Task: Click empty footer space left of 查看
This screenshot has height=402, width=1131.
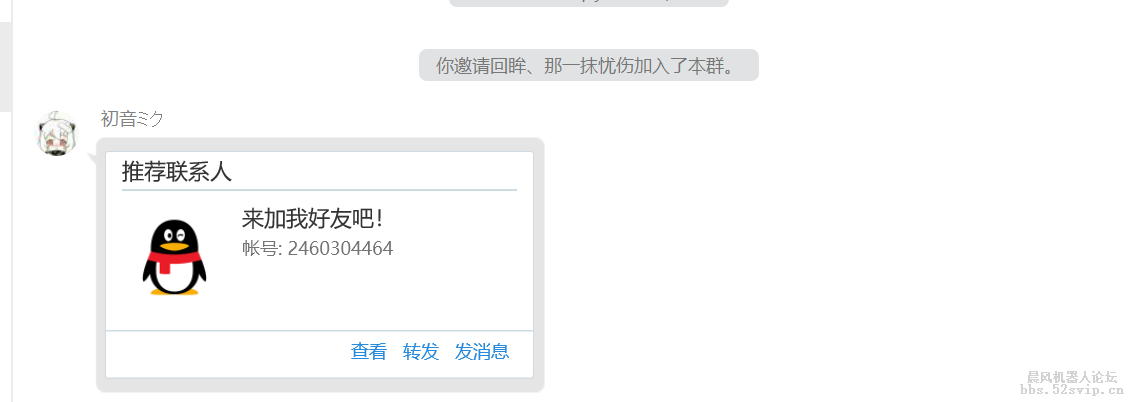Action: (x=227, y=354)
